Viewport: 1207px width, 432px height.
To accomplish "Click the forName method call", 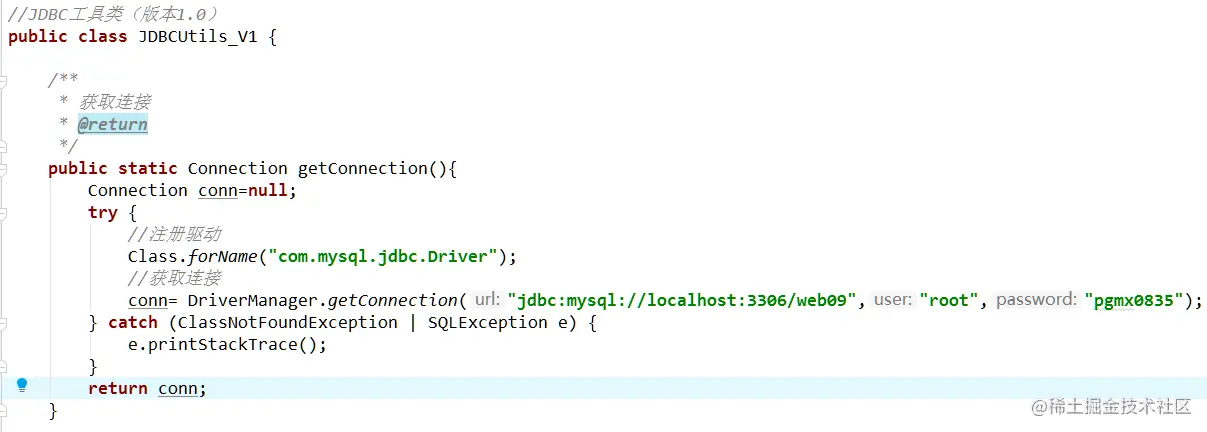I will coord(223,256).
